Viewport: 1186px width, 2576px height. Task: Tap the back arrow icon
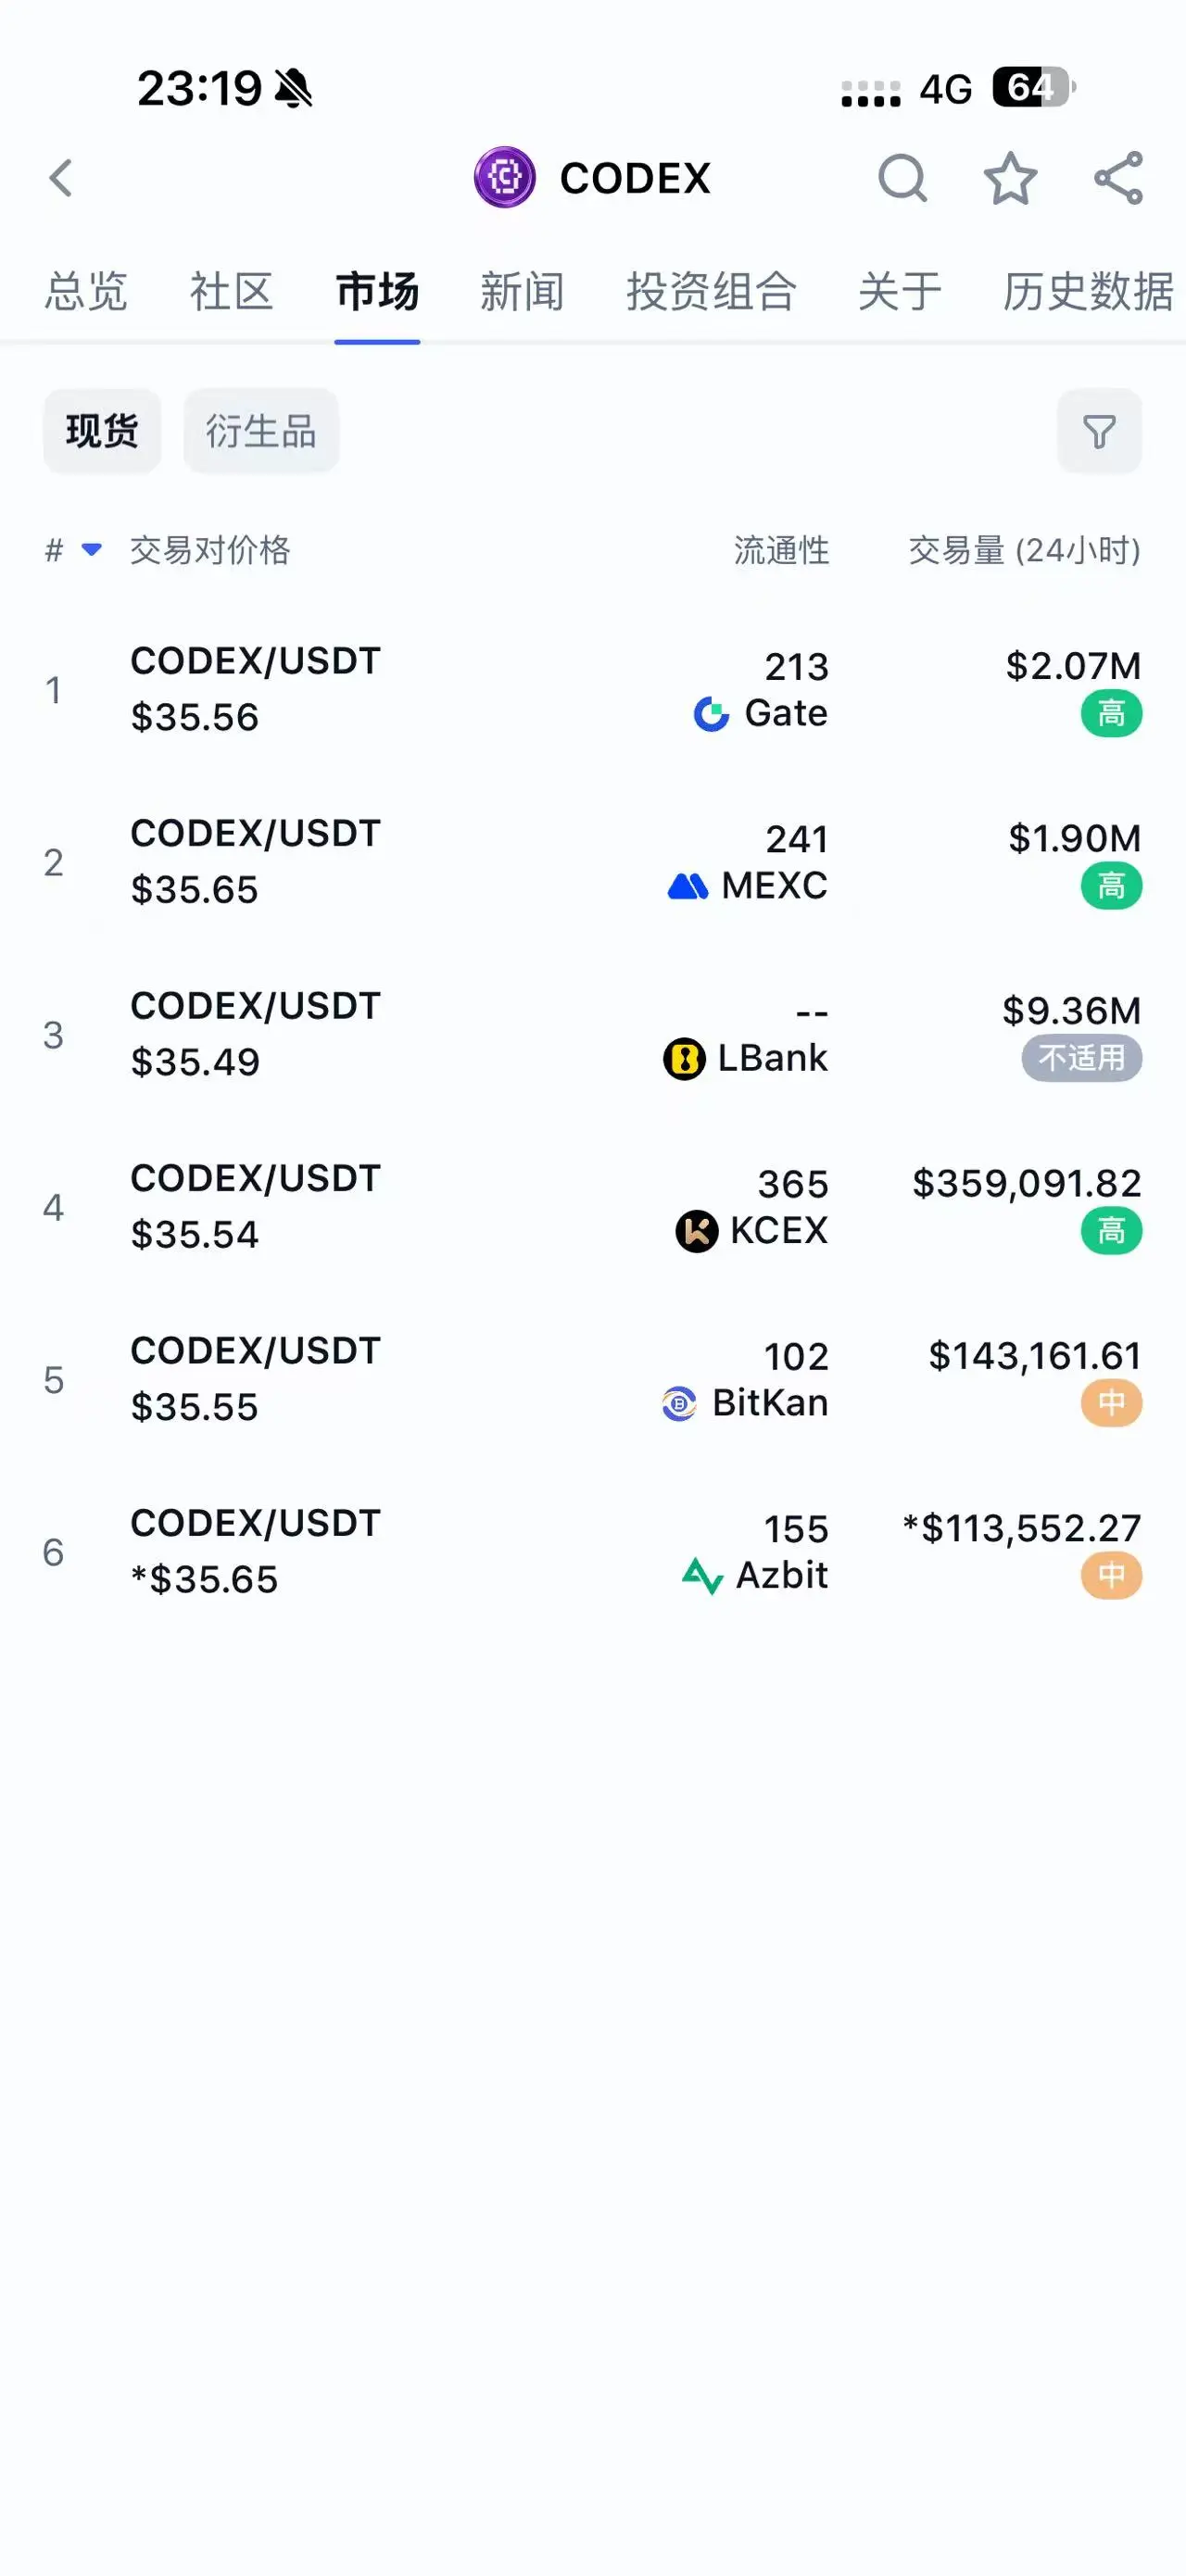tap(61, 179)
